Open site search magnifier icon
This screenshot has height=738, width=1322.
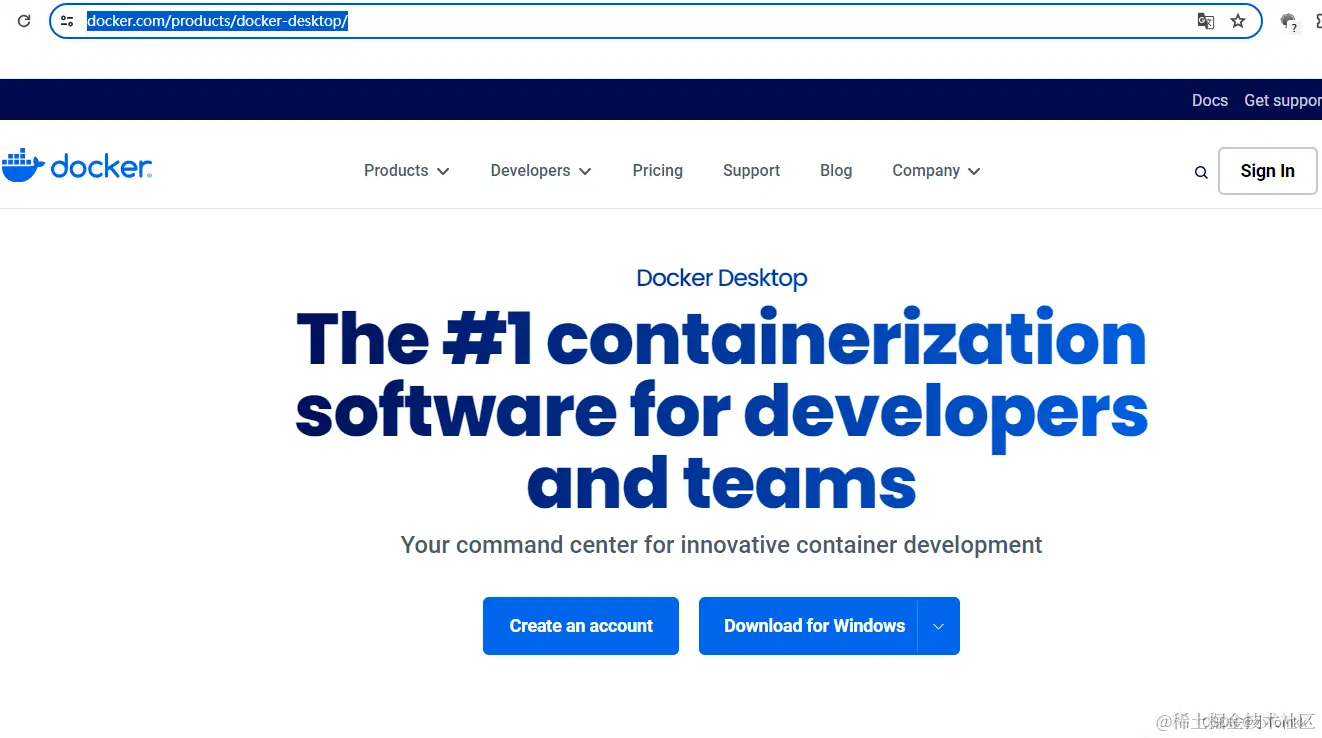point(1201,172)
